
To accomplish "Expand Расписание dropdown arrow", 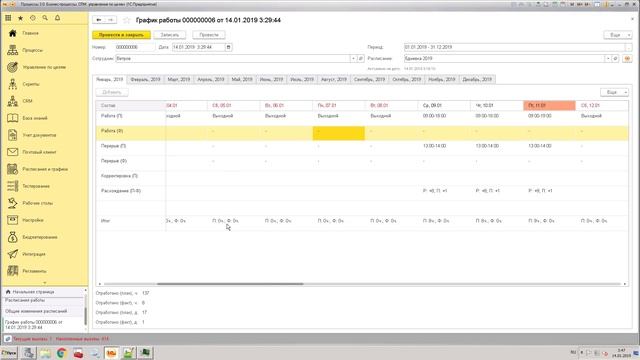I will pos(608,59).
